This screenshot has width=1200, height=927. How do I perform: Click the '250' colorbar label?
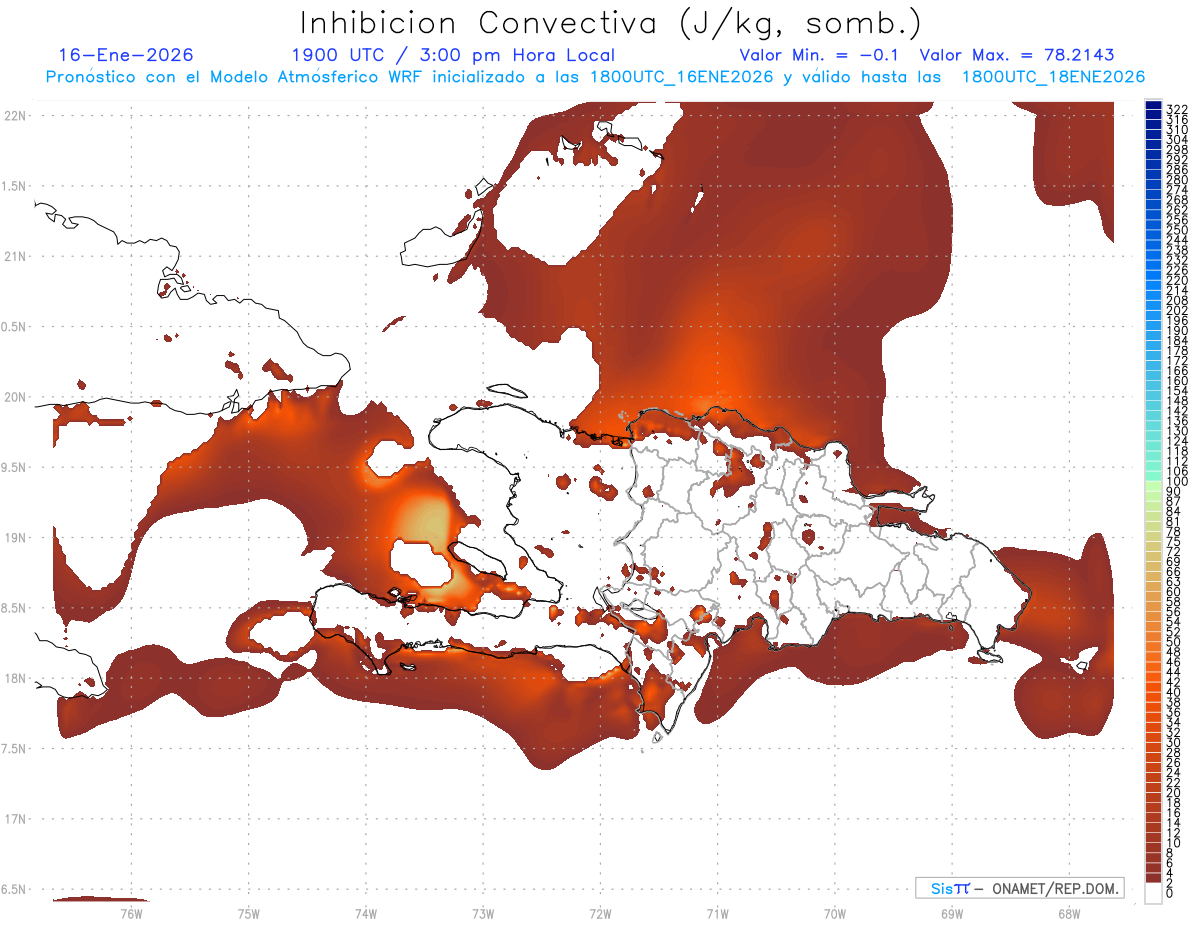1177,230
